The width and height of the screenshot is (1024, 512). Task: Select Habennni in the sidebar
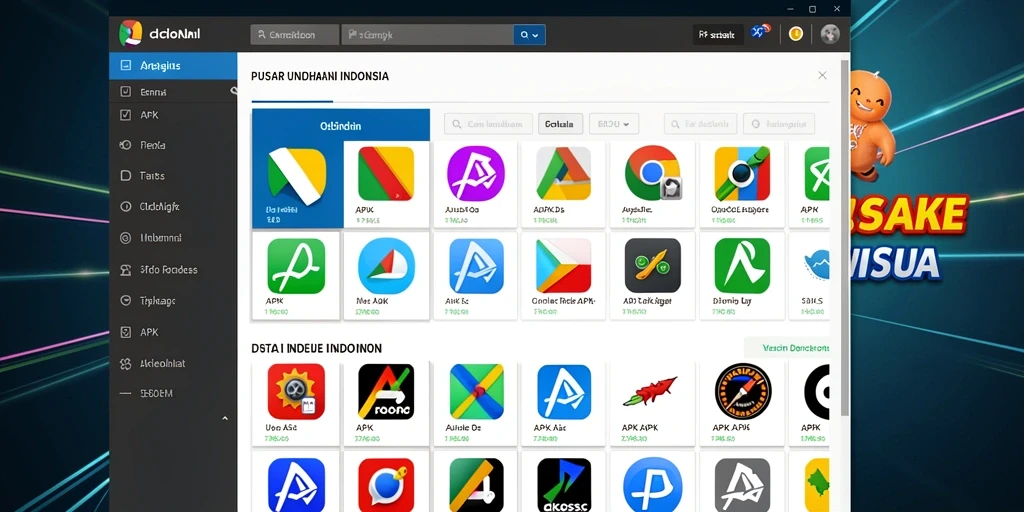tap(173, 238)
